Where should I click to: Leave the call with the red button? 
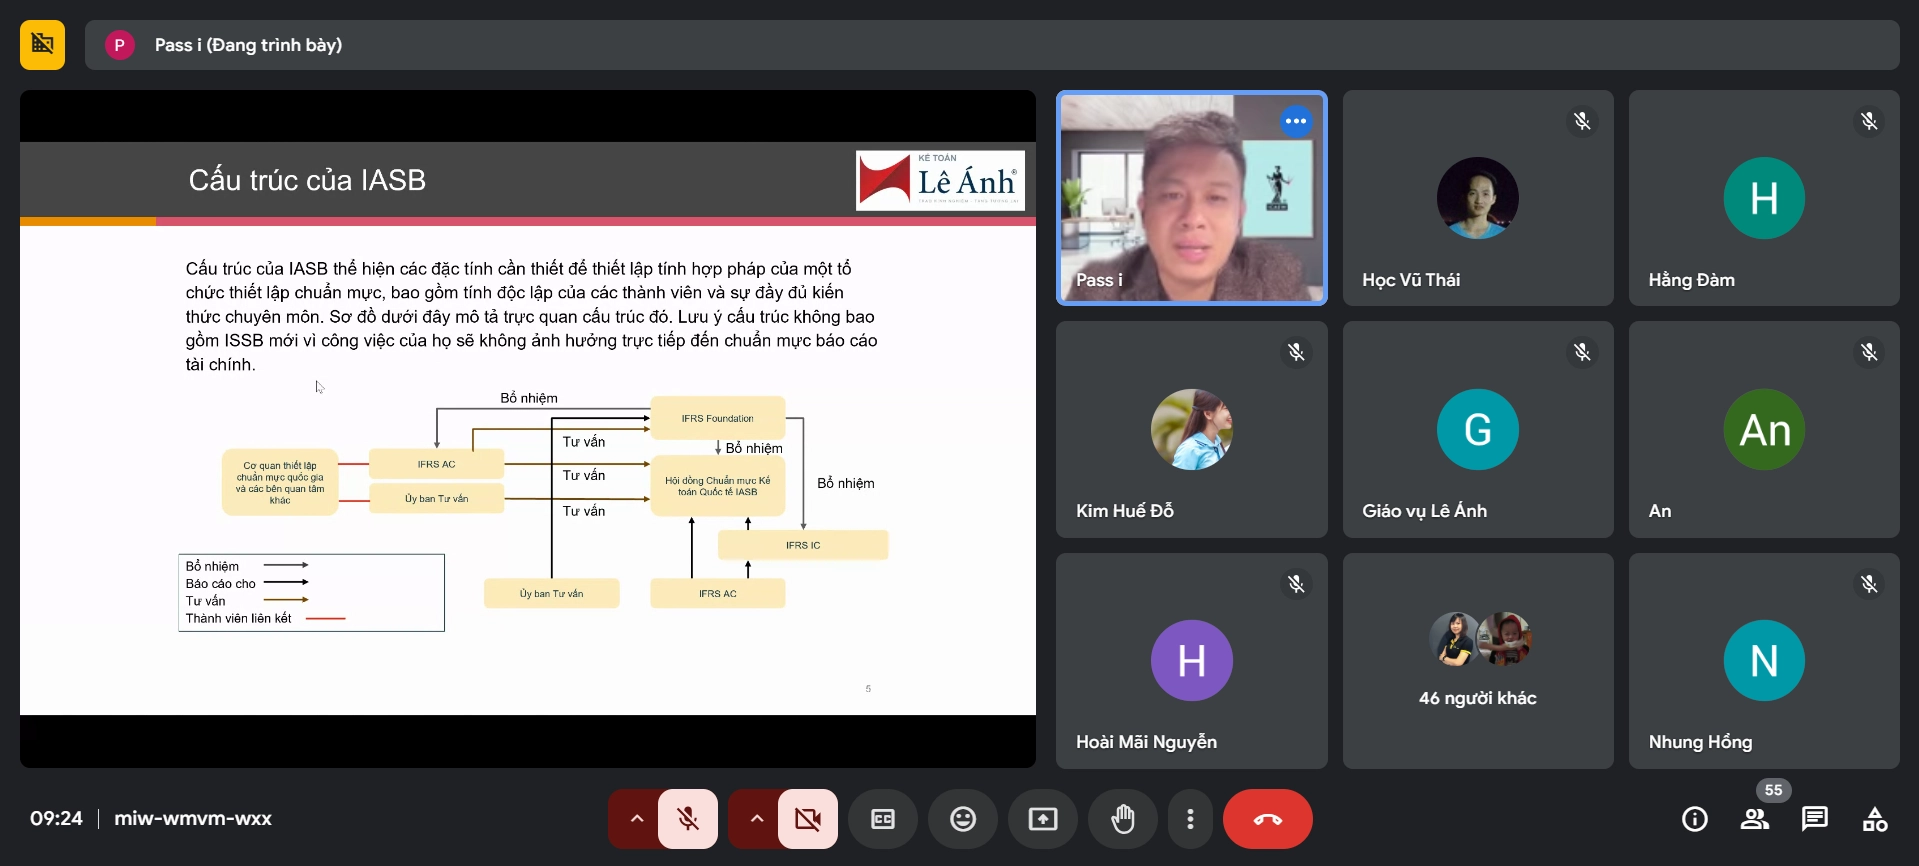[1267, 819]
